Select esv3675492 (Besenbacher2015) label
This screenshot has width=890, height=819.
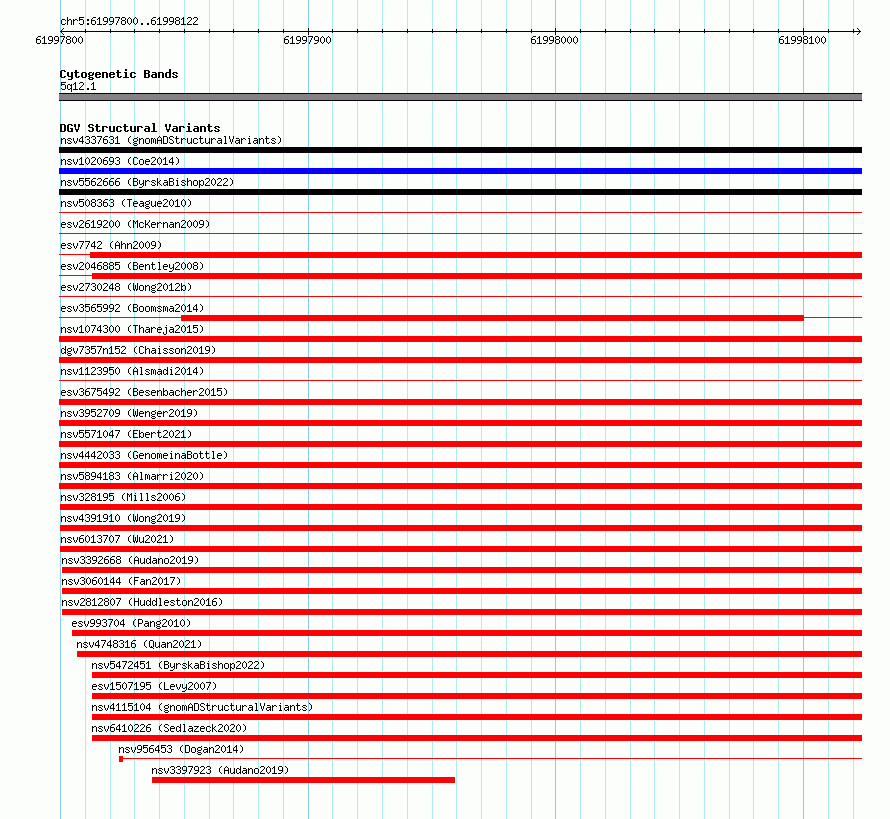click(x=144, y=392)
